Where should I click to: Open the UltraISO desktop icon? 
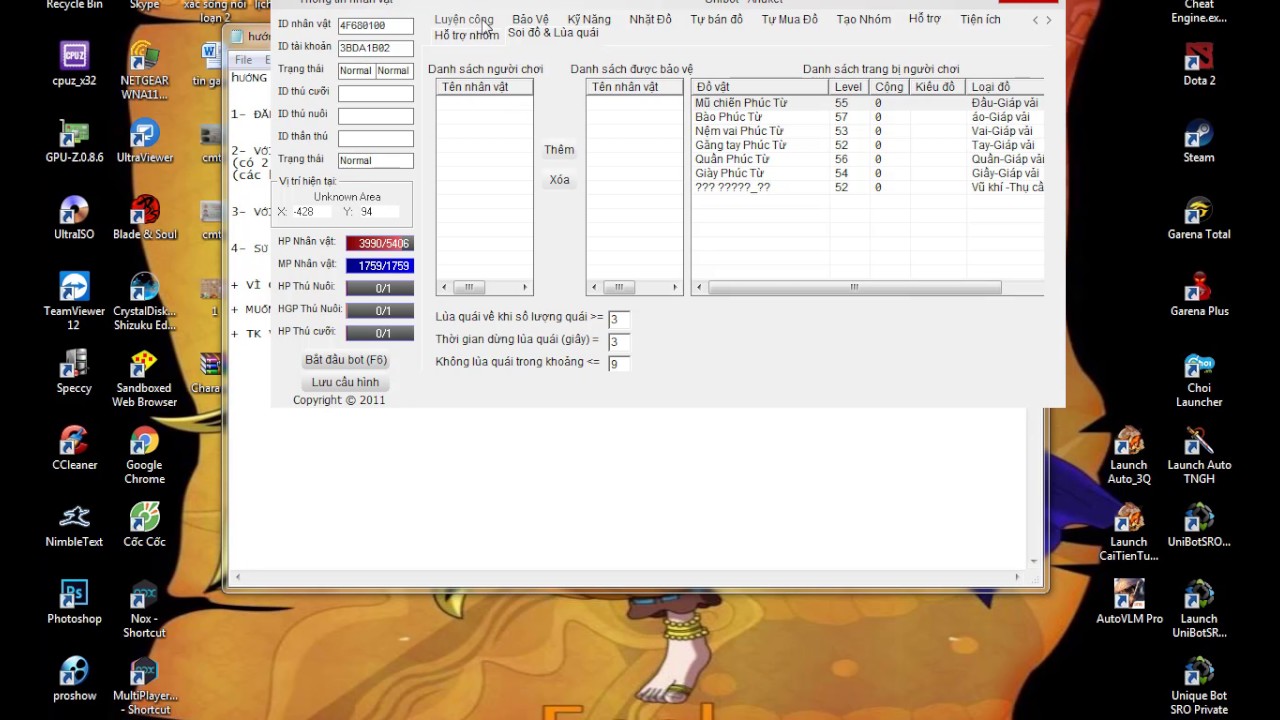click(74, 217)
